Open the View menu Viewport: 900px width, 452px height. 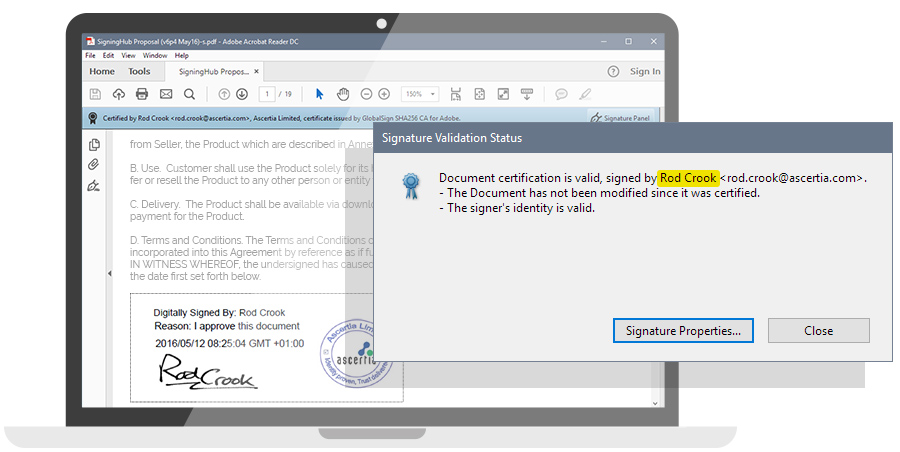click(x=128, y=56)
